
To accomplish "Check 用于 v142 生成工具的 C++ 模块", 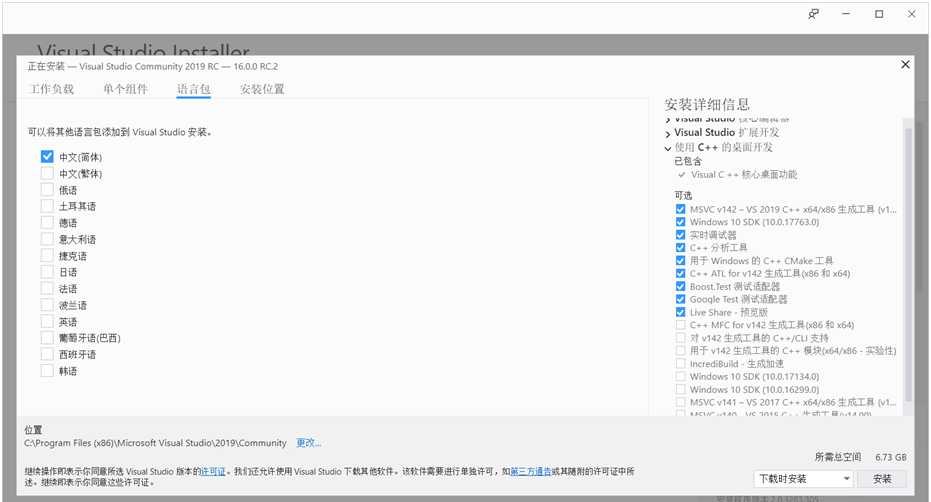I will click(x=680, y=351).
